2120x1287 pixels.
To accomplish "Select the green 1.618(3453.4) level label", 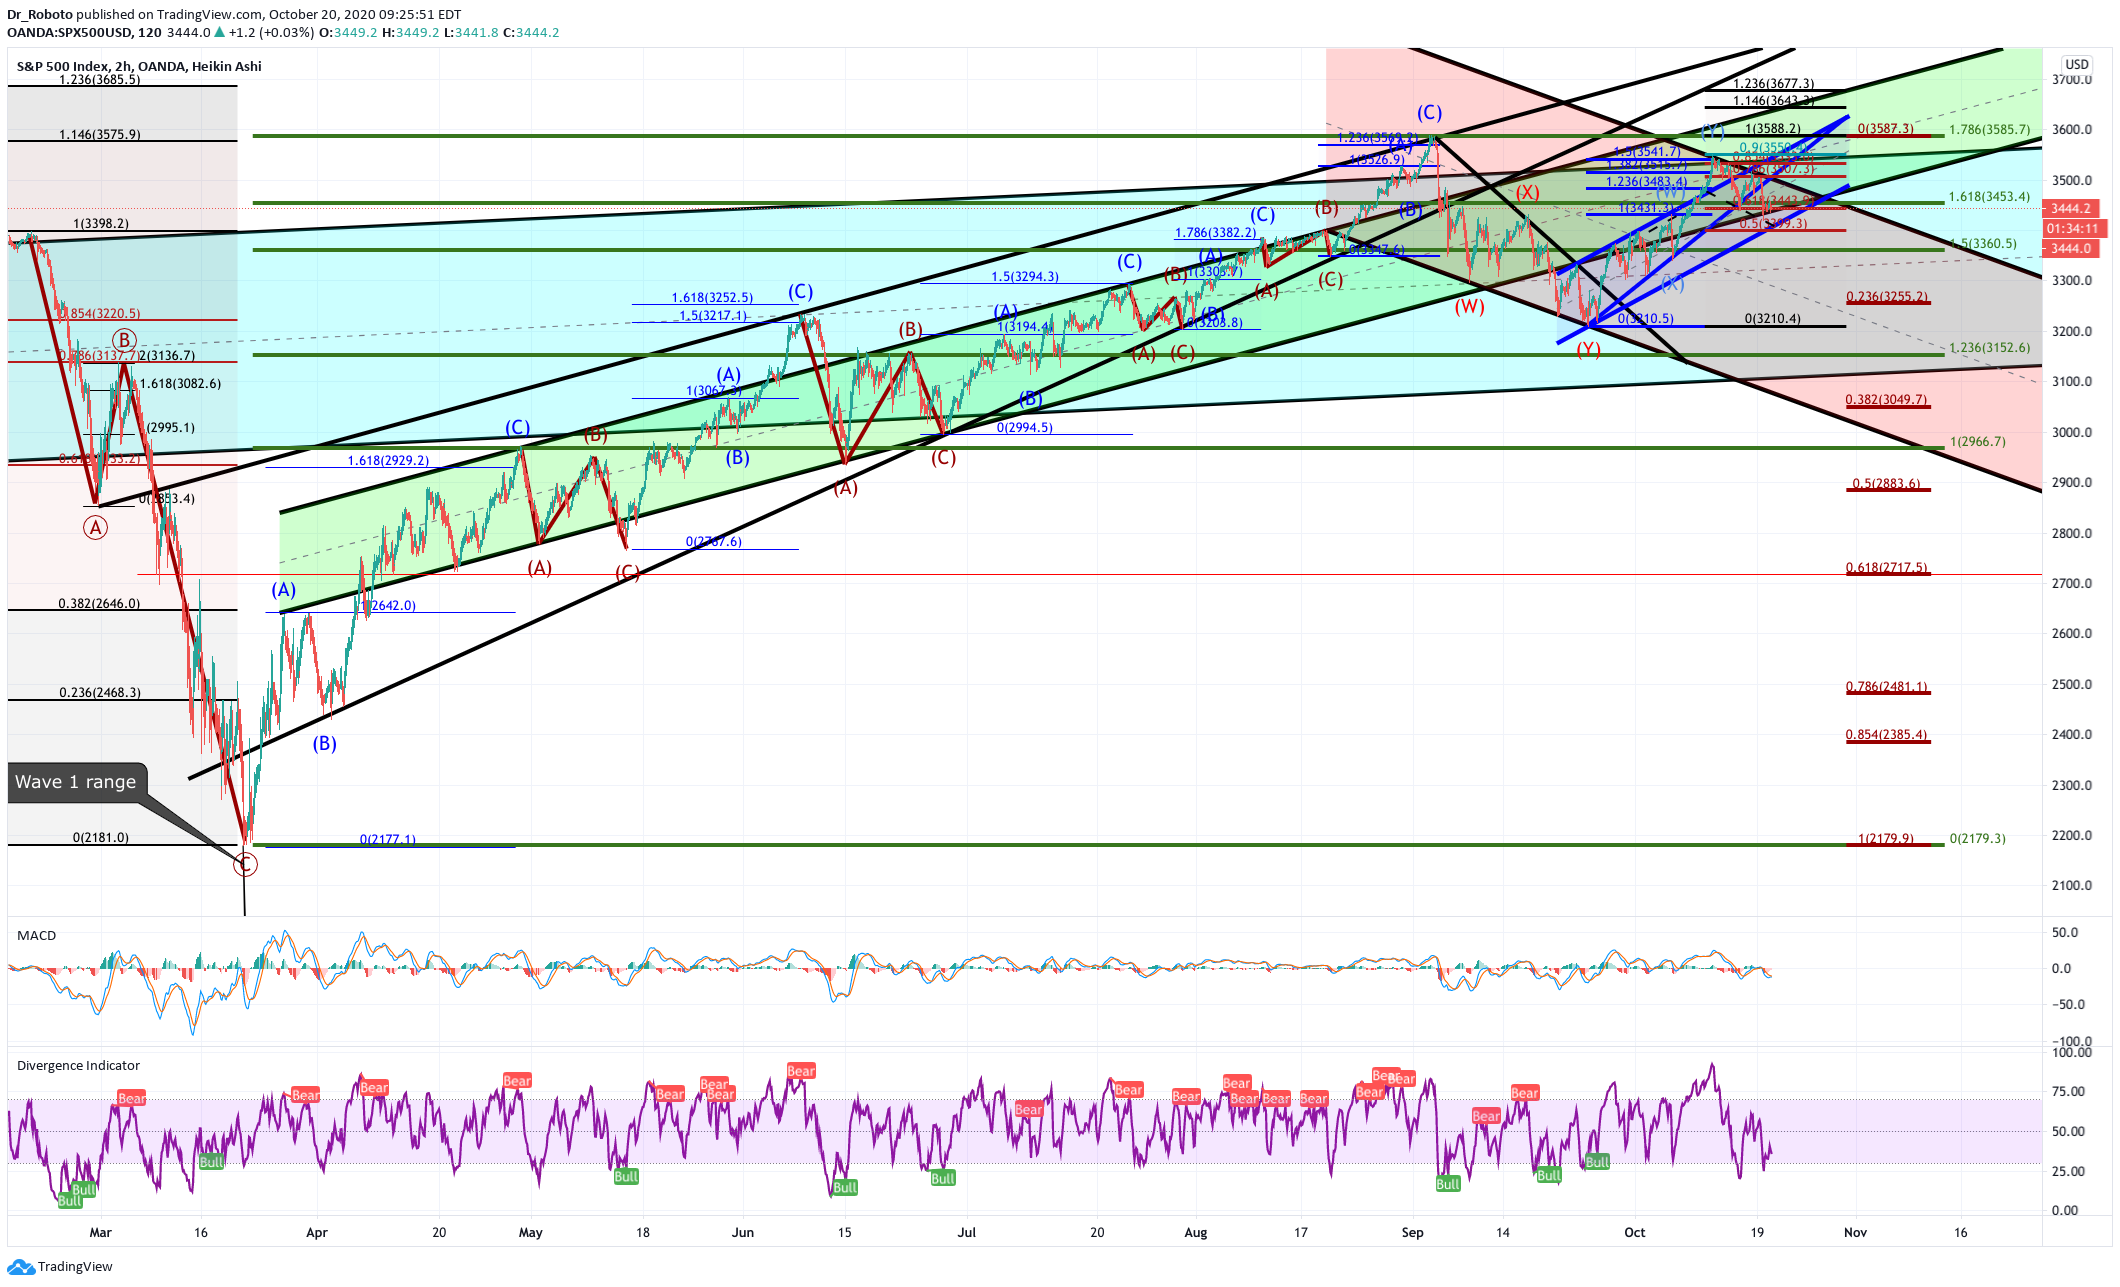I will (1990, 197).
